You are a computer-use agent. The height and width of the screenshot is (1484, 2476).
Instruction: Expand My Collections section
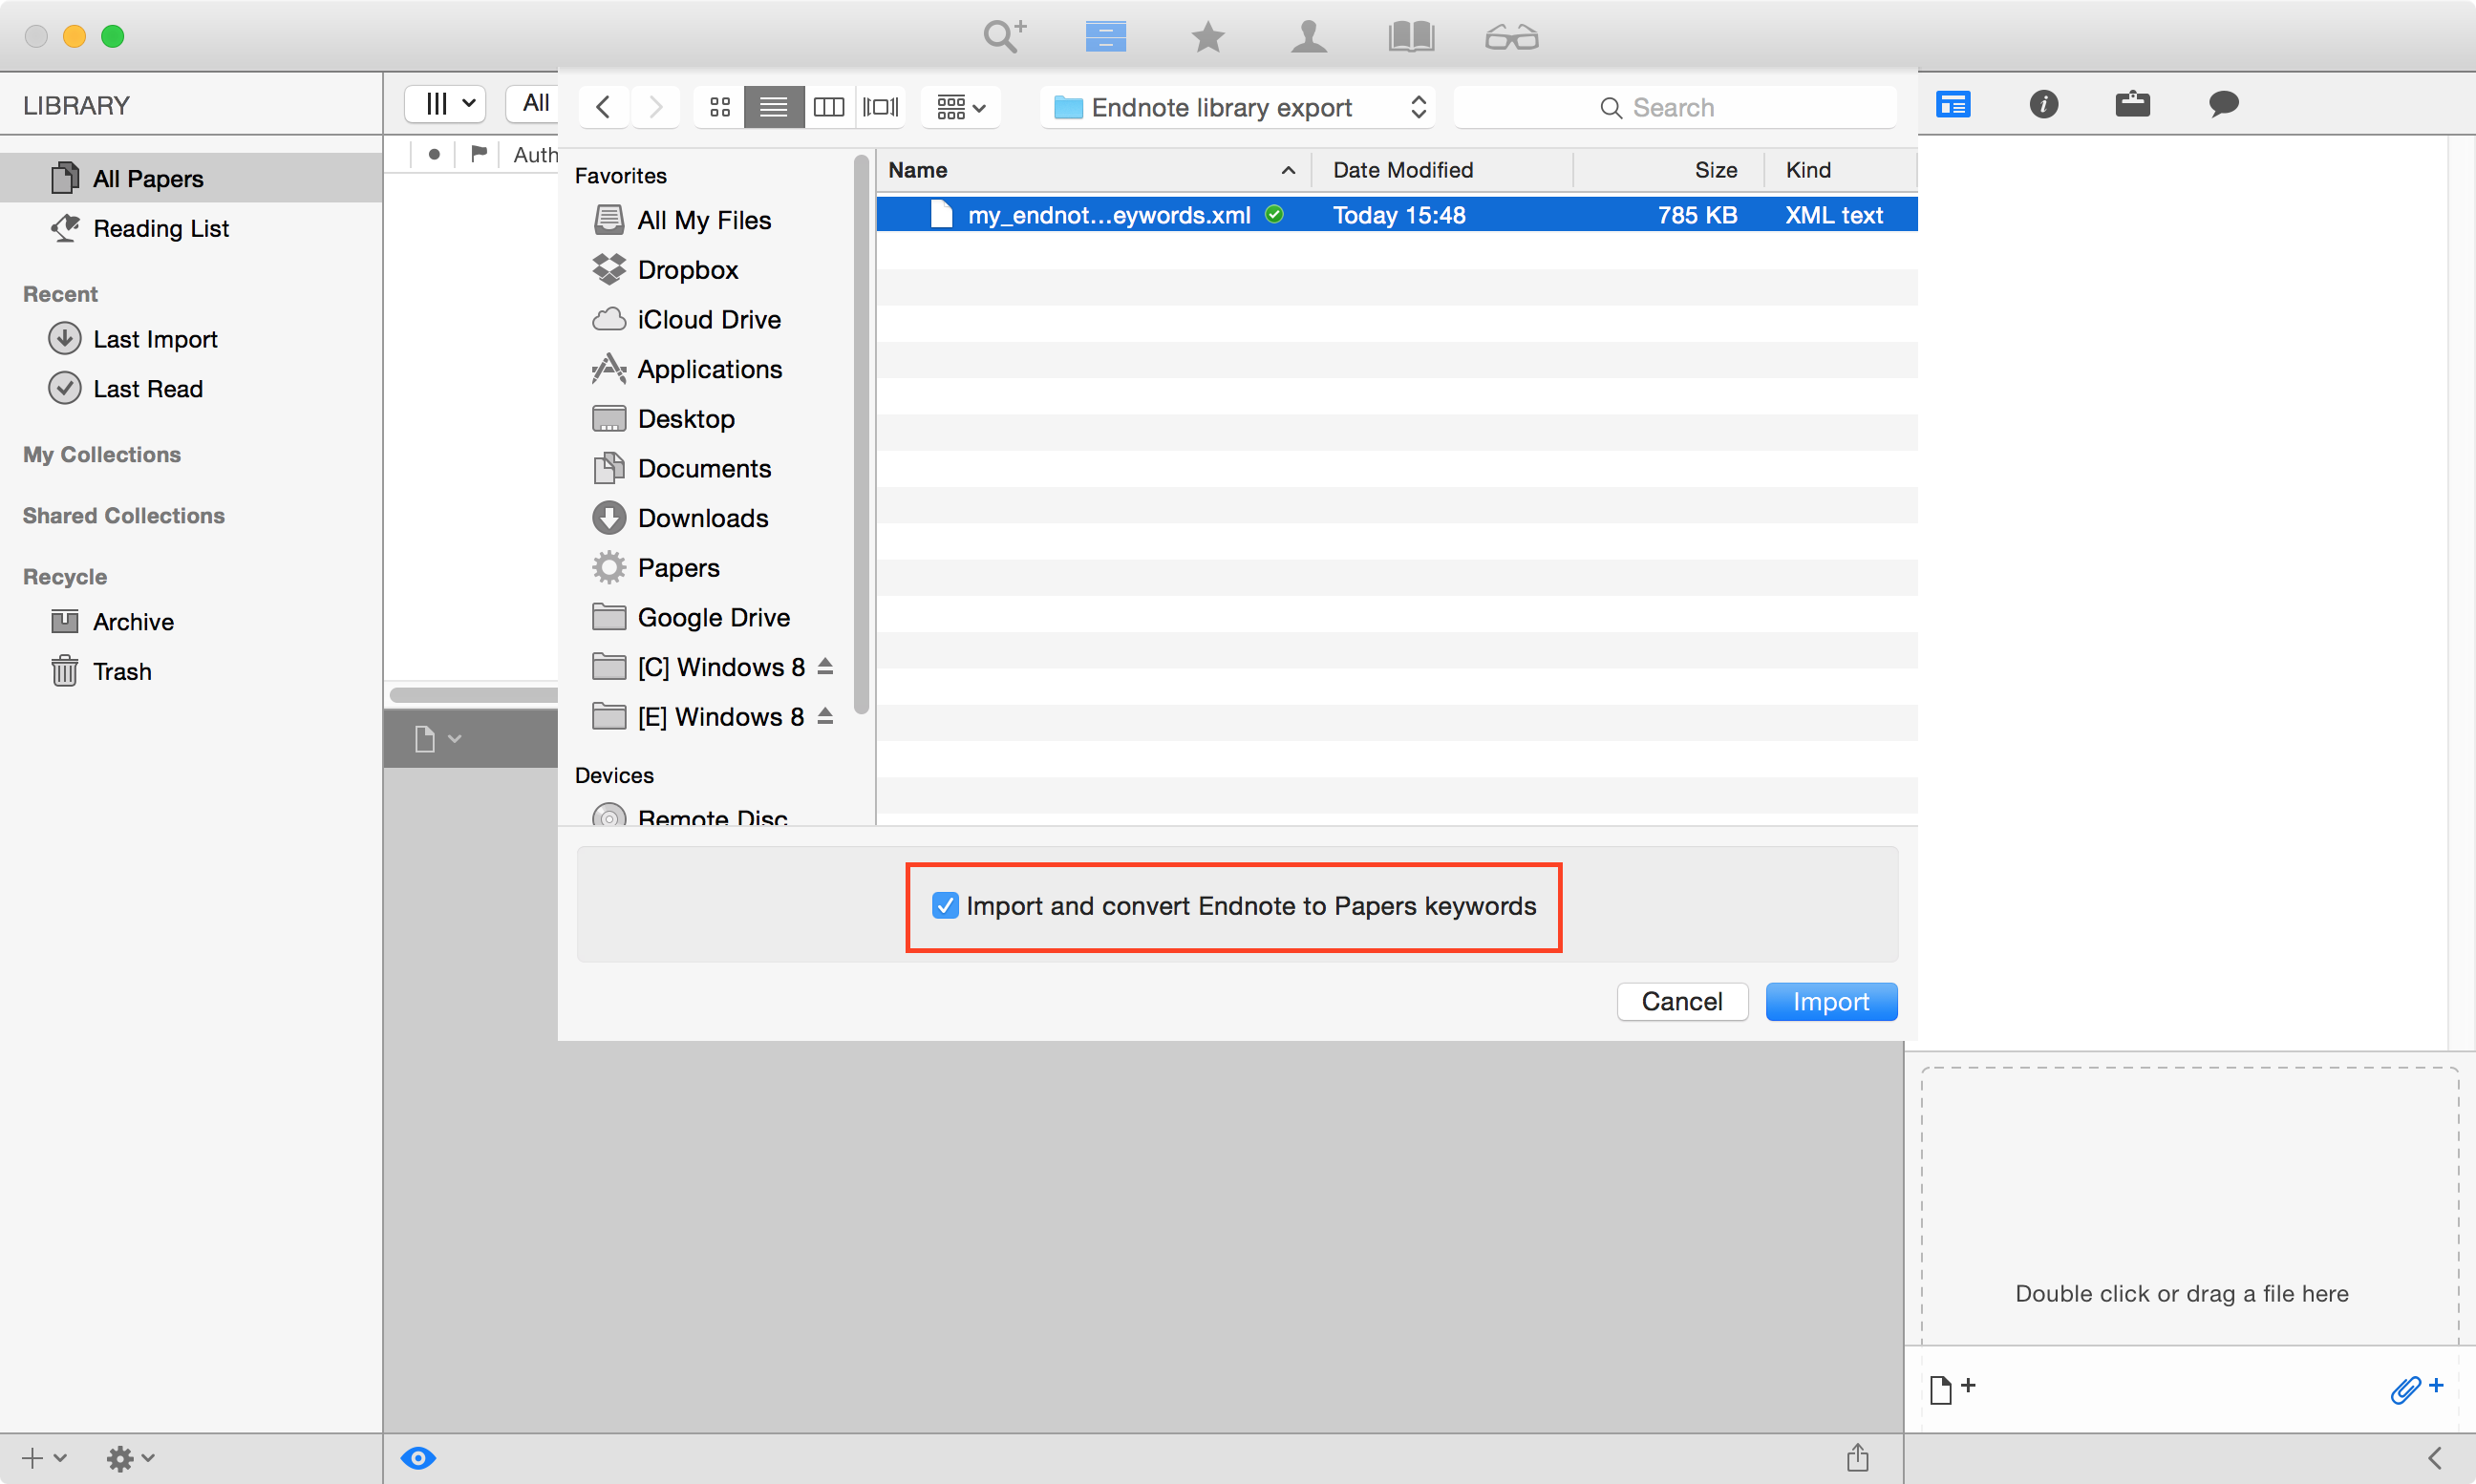[102, 455]
